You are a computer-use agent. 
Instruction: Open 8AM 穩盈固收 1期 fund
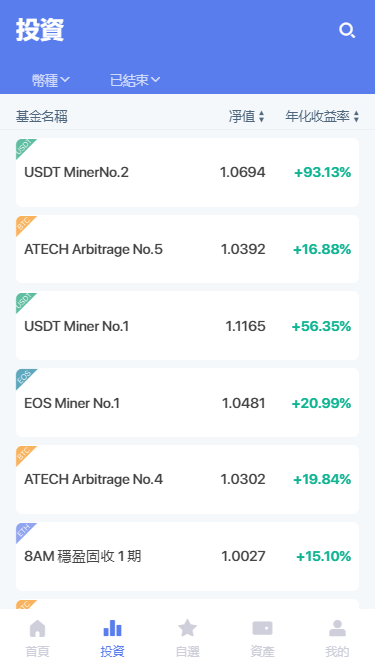pyautogui.click(x=188, y=556)
